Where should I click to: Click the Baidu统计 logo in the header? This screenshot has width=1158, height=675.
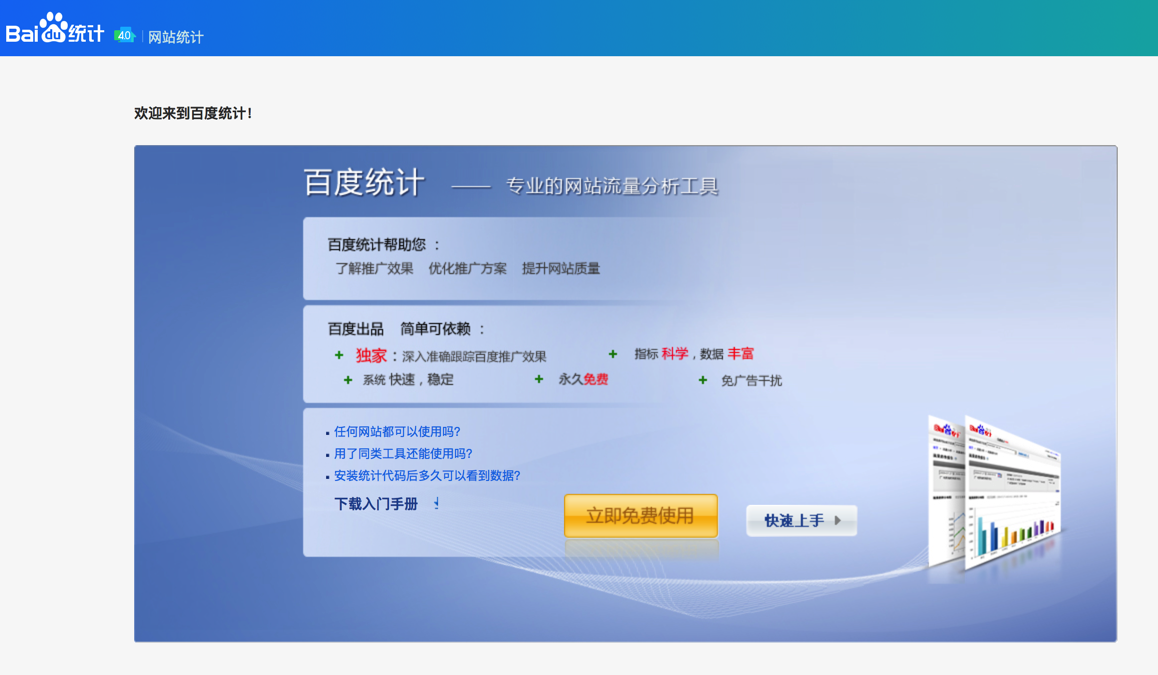(55, 30)
